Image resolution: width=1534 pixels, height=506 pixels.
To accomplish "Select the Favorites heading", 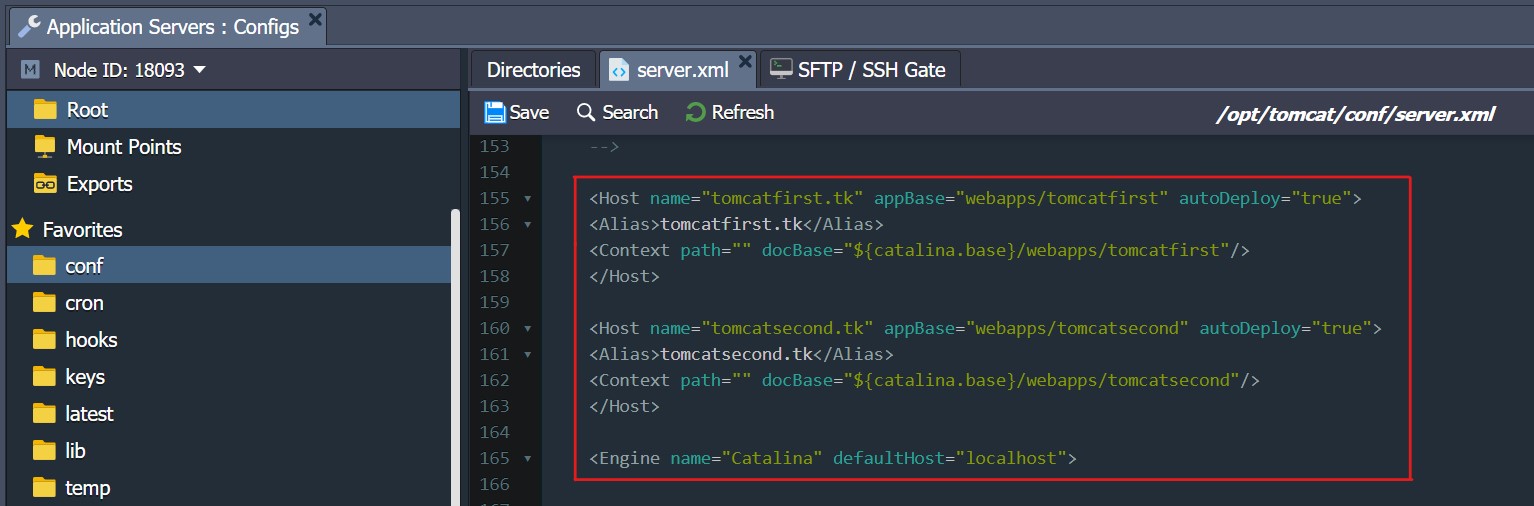I will pyautogui.click(x=82, y=230).
